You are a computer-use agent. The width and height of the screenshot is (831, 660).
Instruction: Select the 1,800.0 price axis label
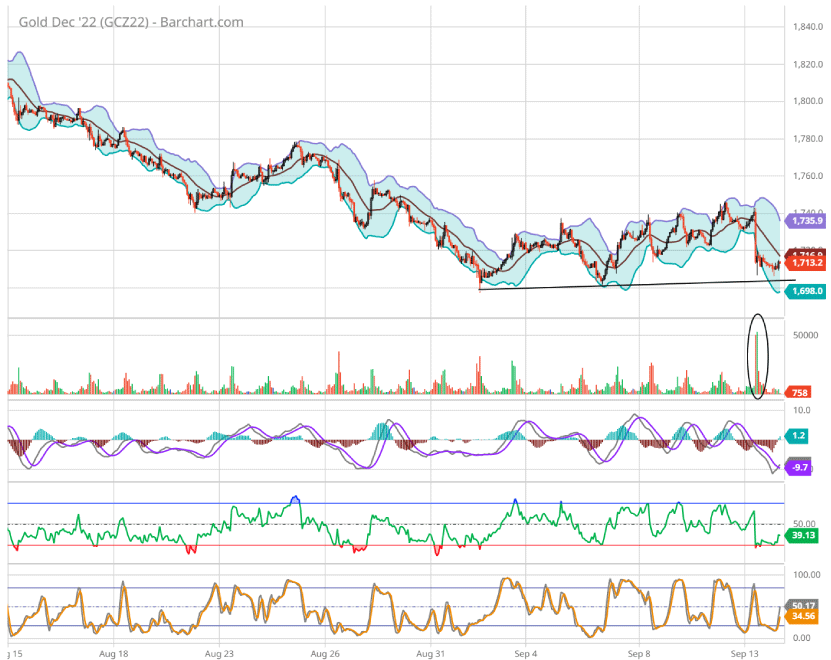tap(806, 101)
